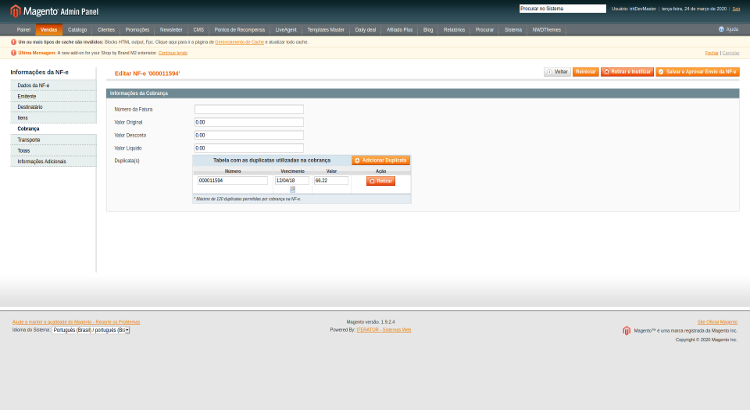Click the duplicata Valor field 96.22
Viewport: 750px width, 410px height.
coord(331,180)
